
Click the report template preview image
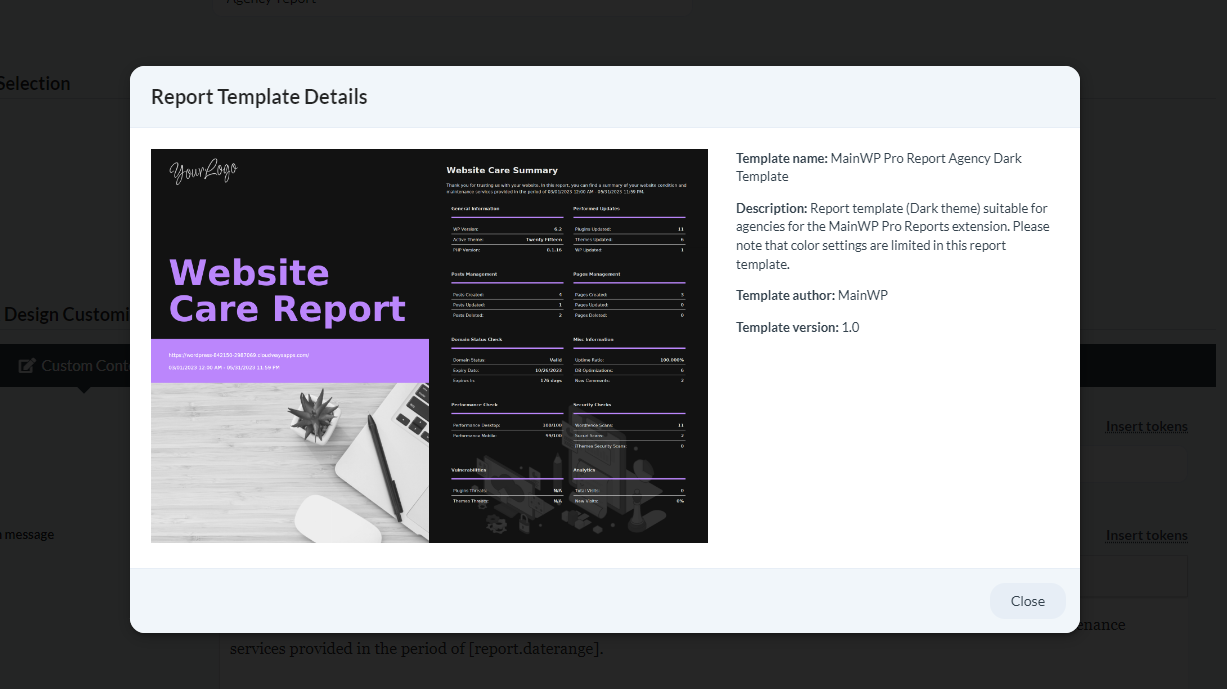point(429,346)
